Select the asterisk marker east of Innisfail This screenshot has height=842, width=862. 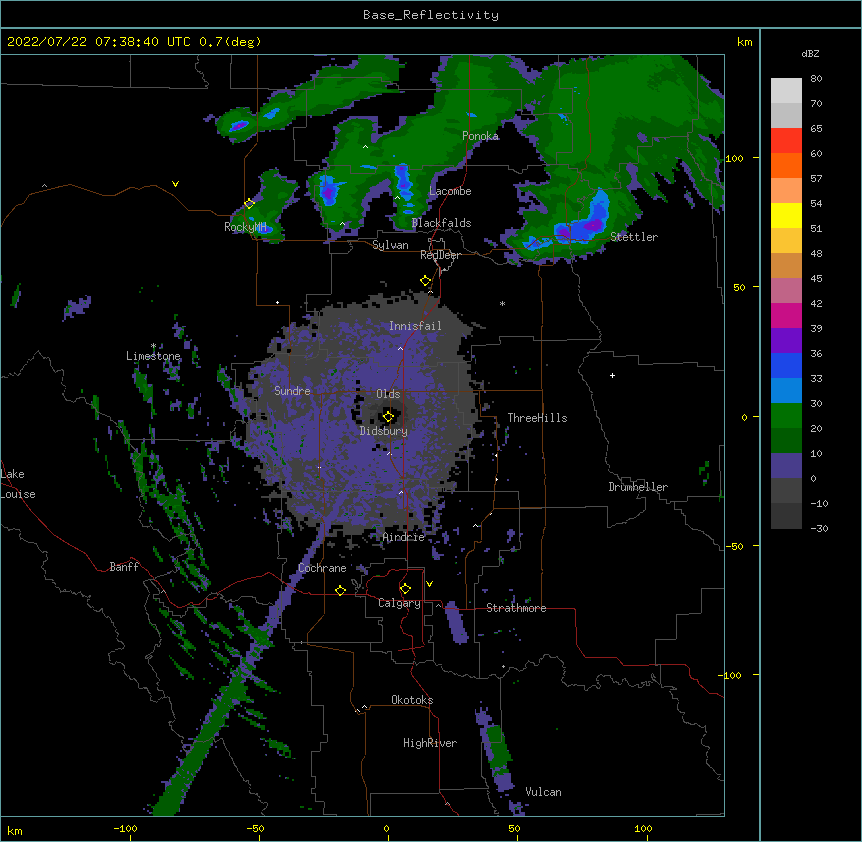point(502,304)
